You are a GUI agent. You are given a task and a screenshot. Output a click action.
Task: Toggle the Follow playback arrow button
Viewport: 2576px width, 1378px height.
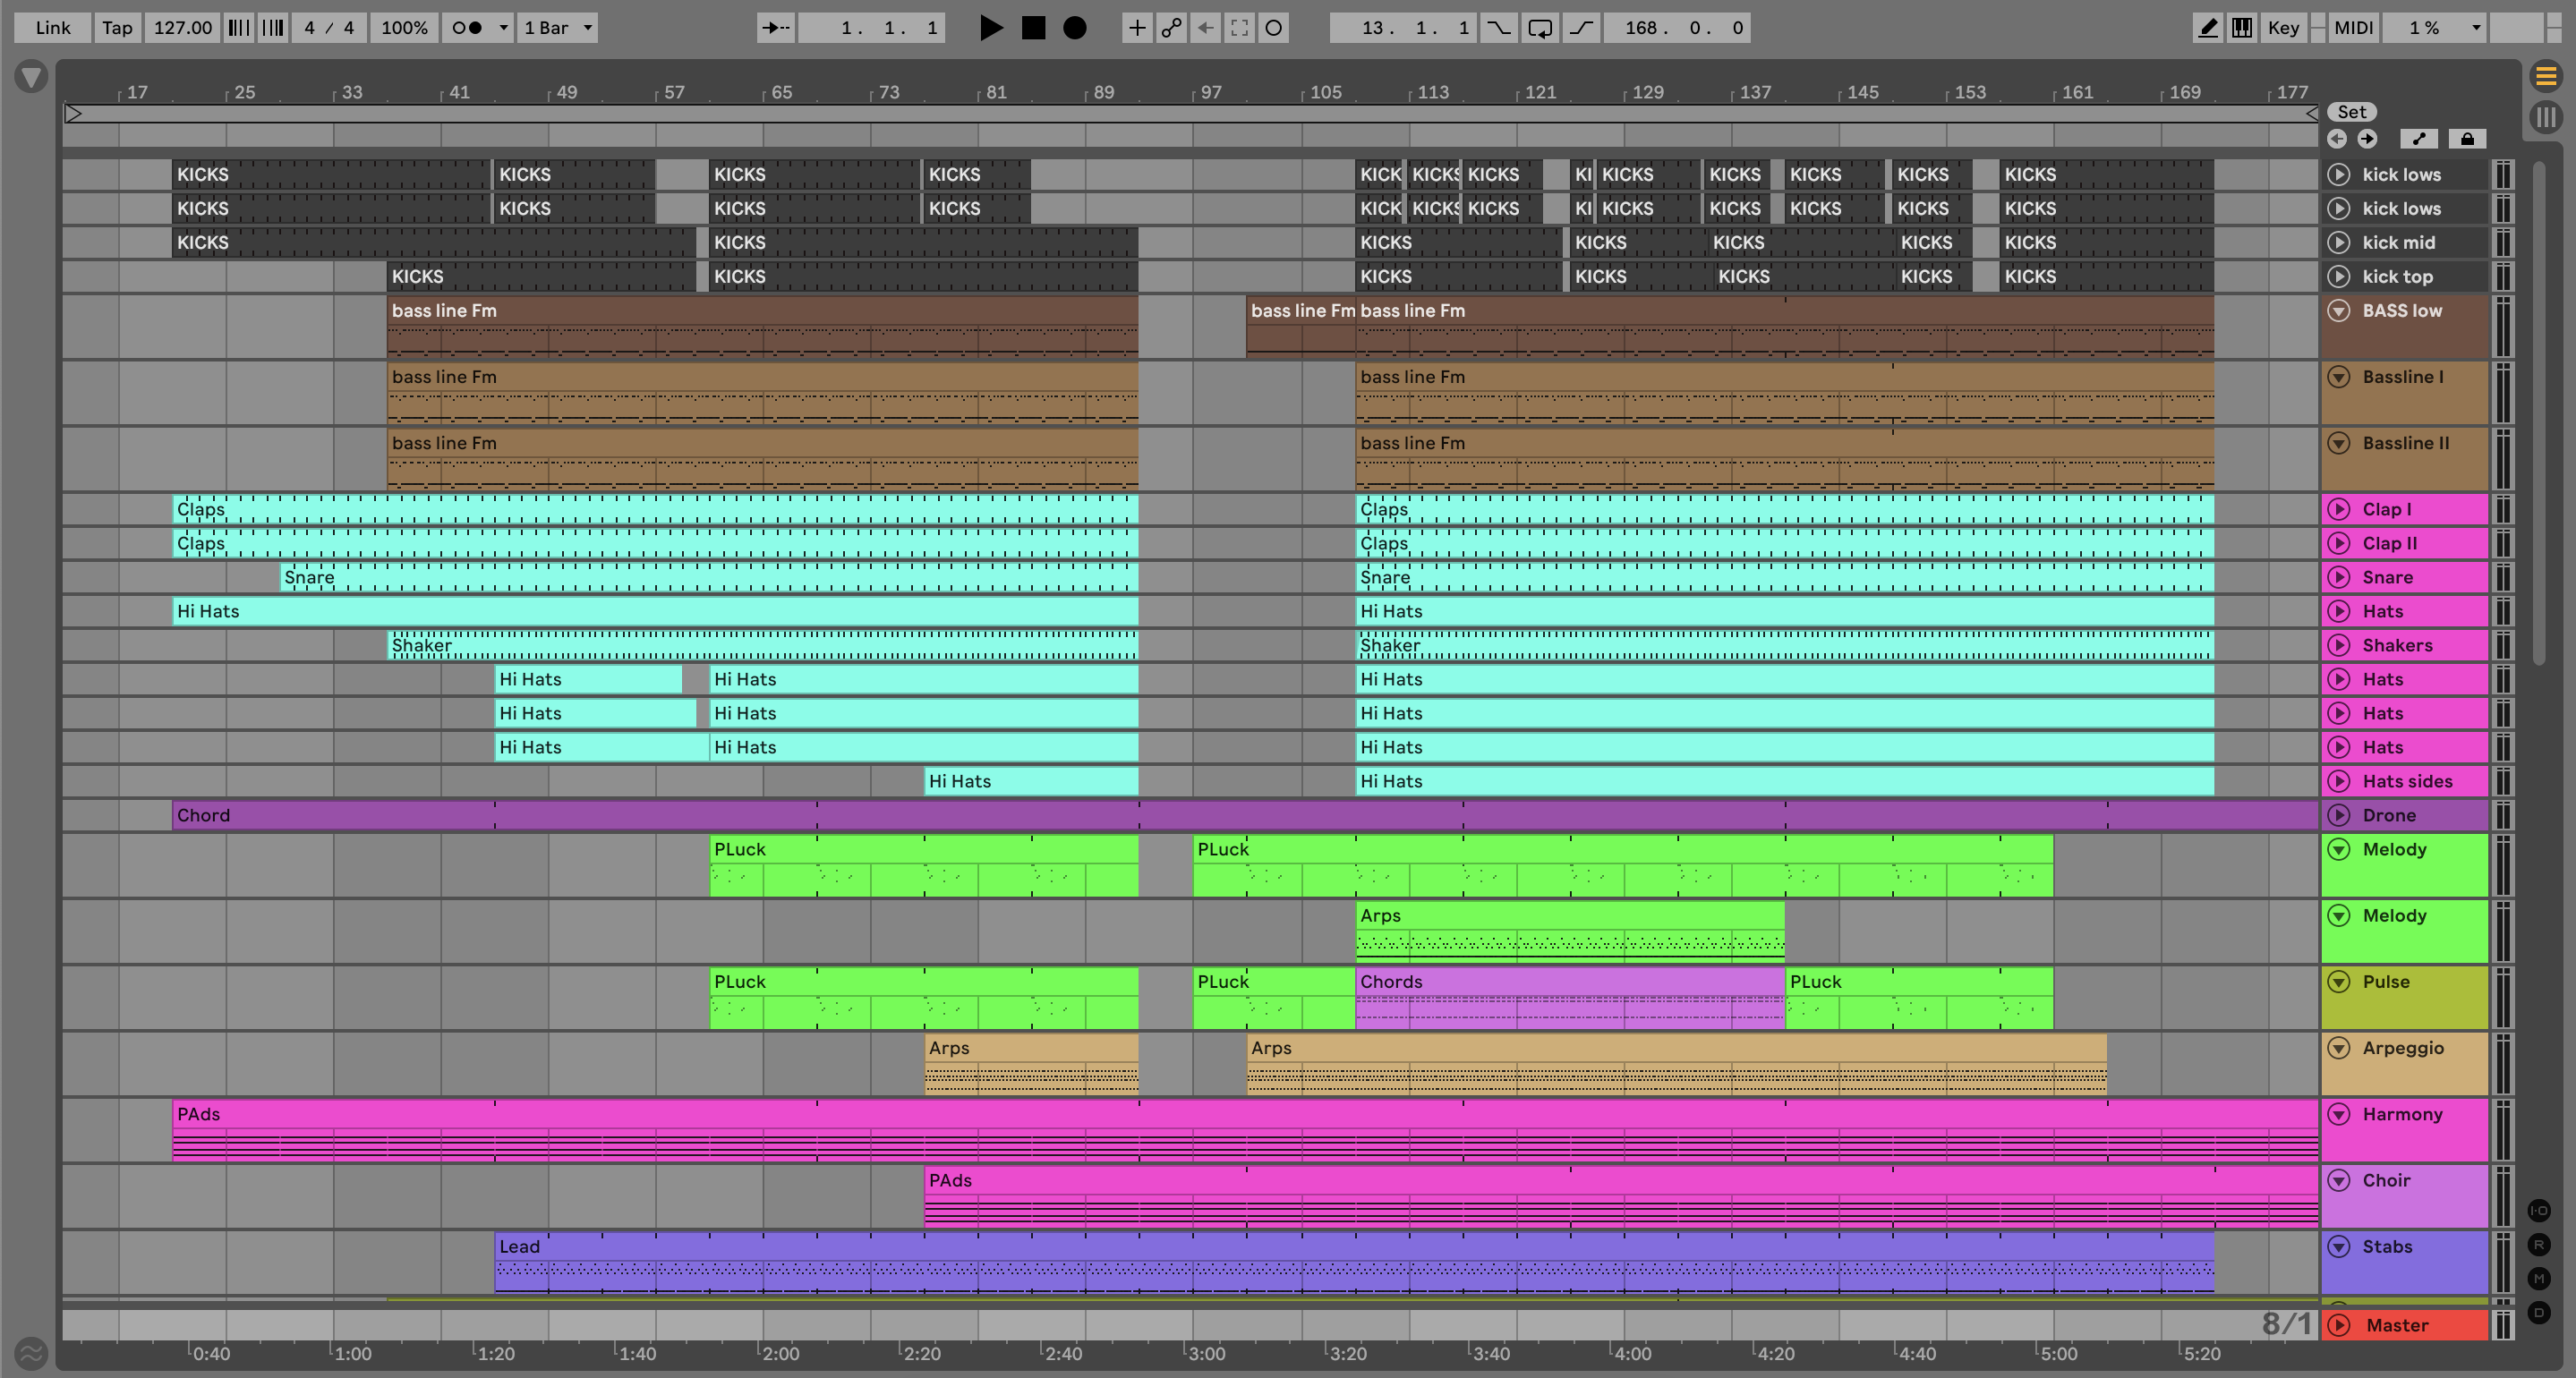pos(775,28)
